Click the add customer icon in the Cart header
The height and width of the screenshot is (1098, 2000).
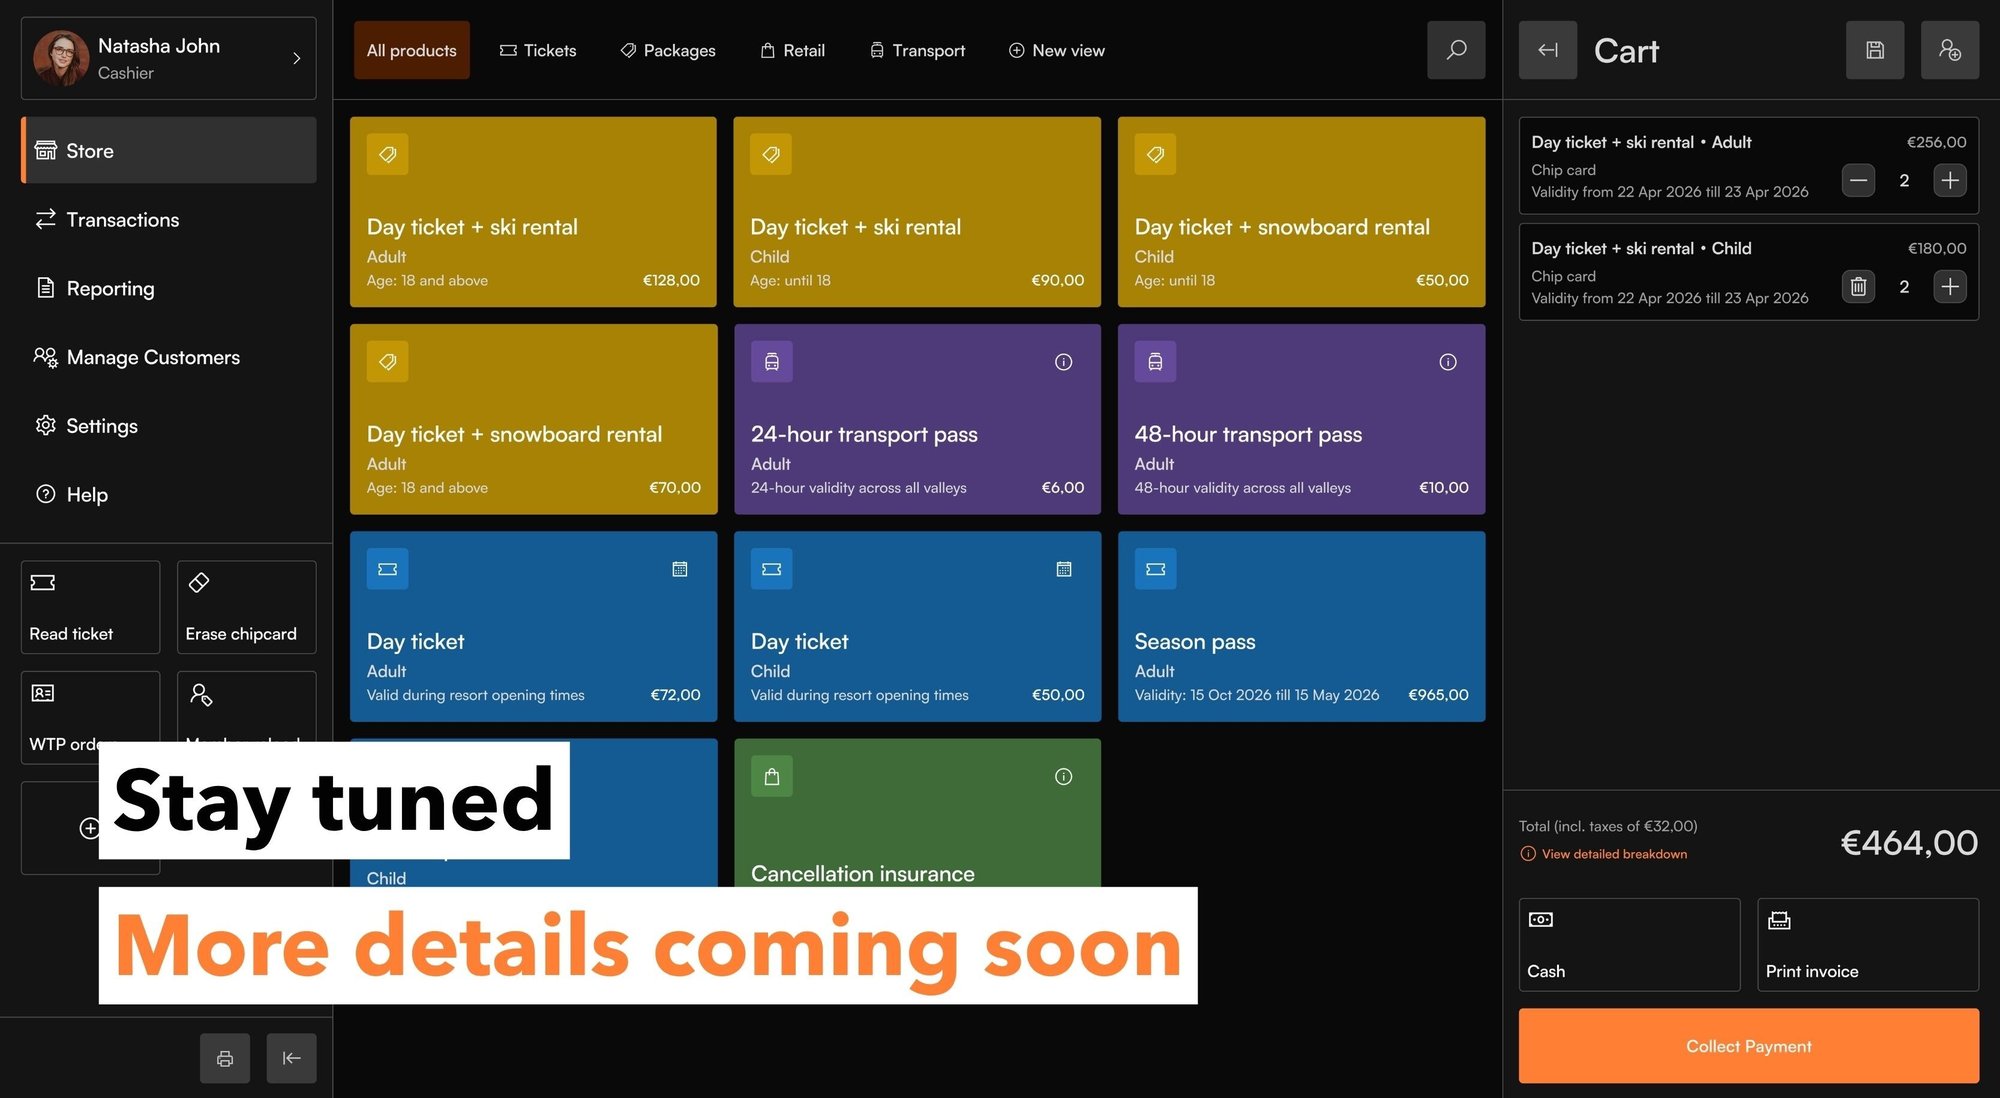1950,50
